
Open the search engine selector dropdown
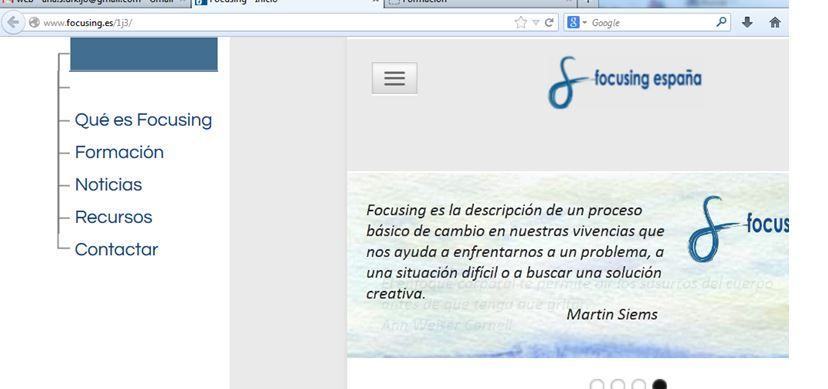pyautogui.click(x=577, y=22)
